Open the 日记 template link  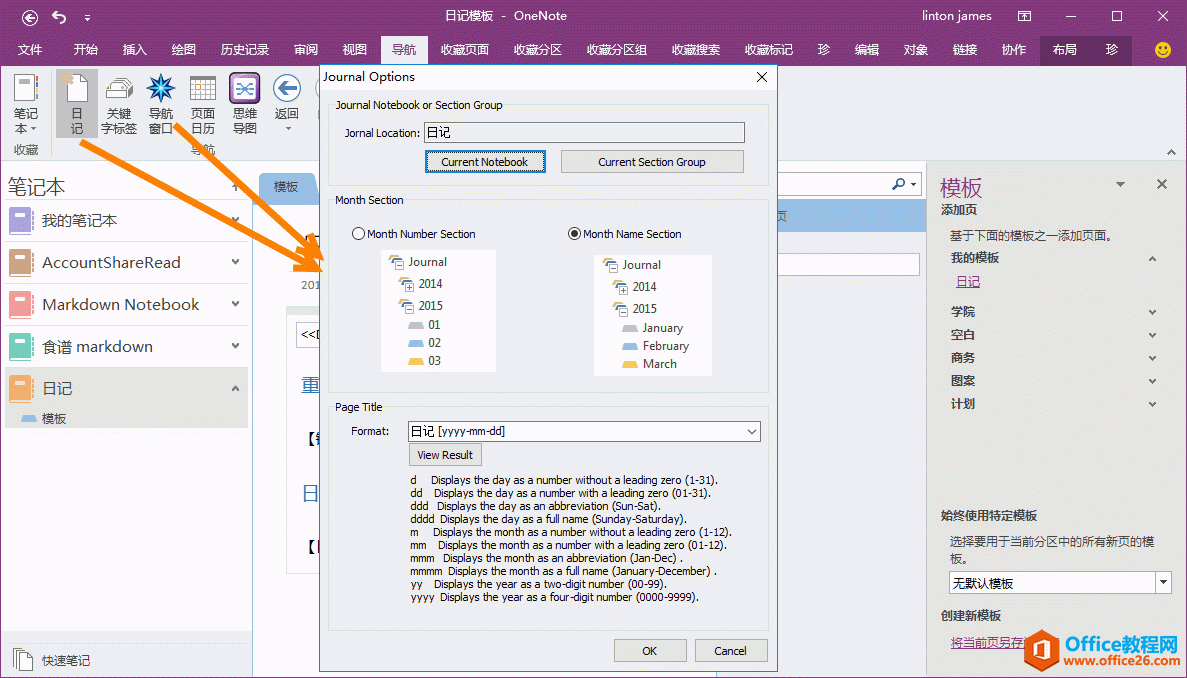967,282
